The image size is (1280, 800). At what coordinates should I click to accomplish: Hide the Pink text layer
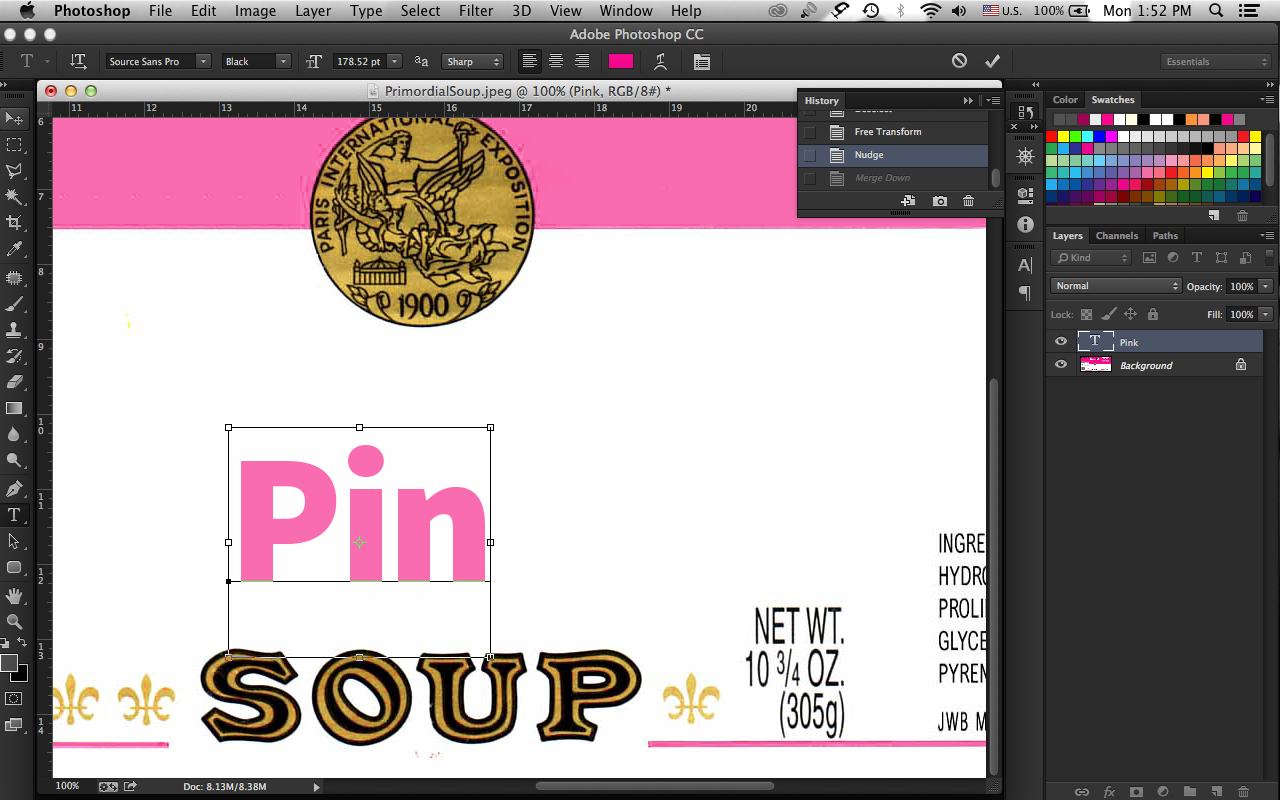point(1061,342)
